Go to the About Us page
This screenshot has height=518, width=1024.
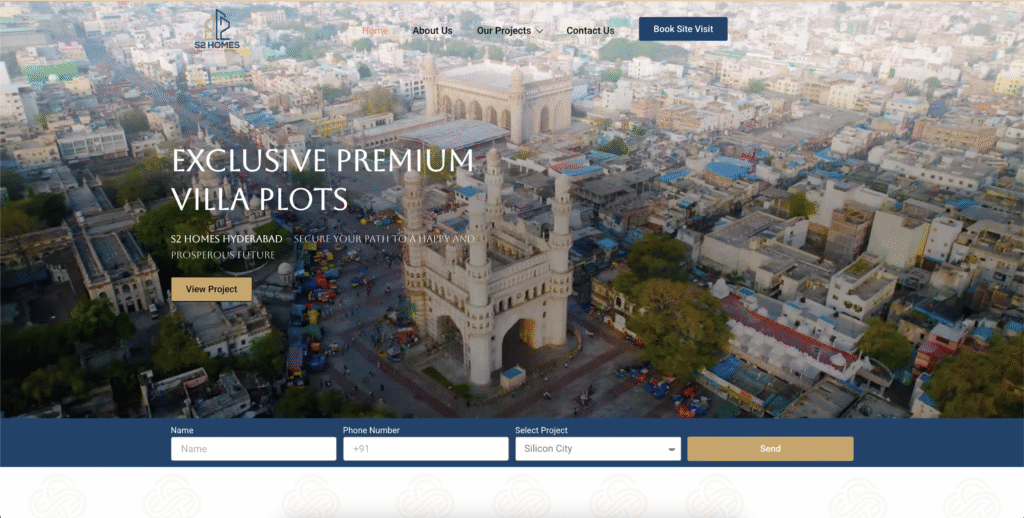(432, 30)
